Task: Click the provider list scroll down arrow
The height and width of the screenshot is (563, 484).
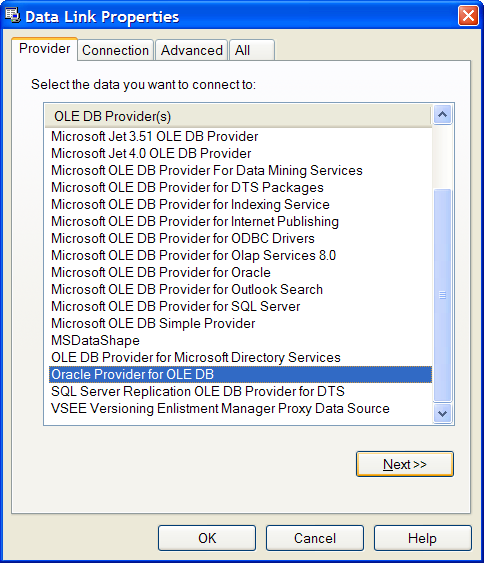Action: click(442, 414)
